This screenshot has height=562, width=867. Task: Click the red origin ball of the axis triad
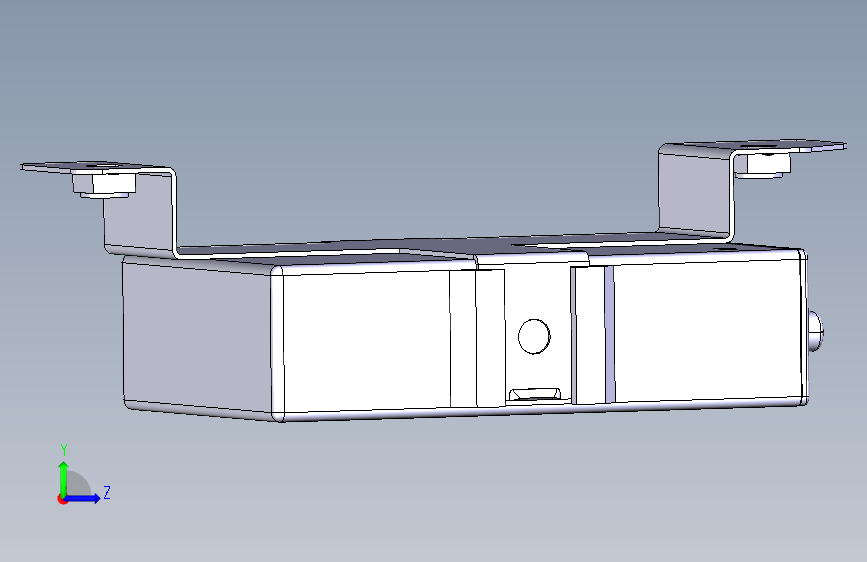[62, 499]
